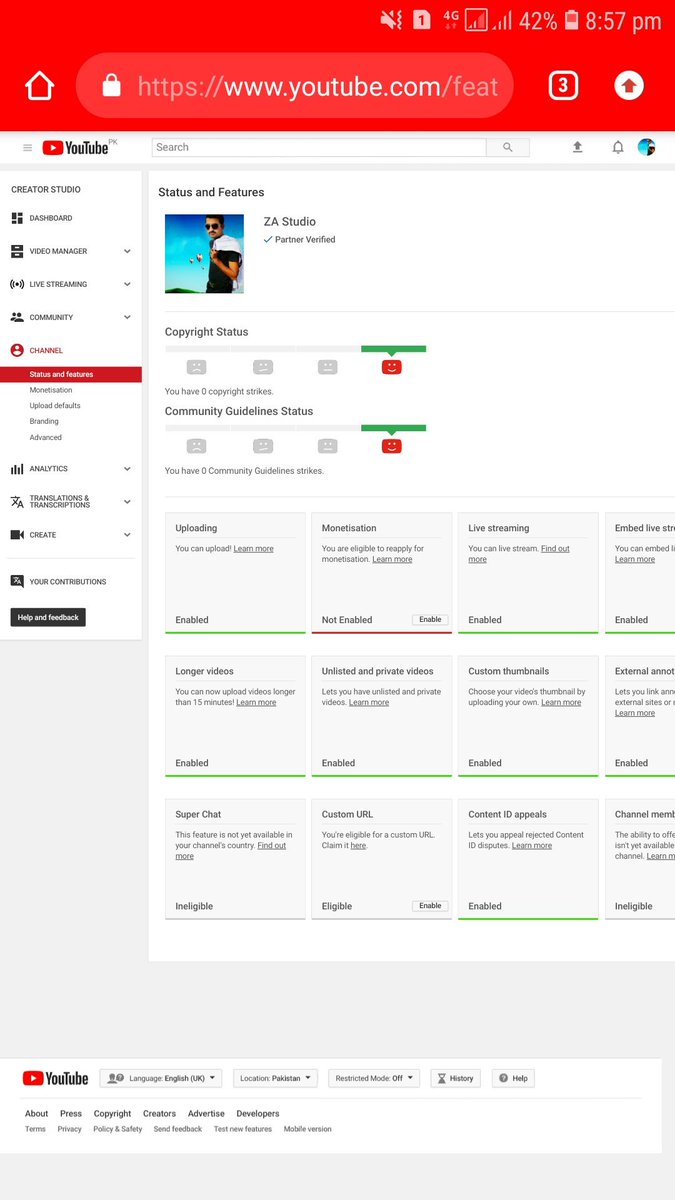The height and width of the screenshot is (1200, 675).
Task: Open the notifications bell
Action: tap(618, 147)
